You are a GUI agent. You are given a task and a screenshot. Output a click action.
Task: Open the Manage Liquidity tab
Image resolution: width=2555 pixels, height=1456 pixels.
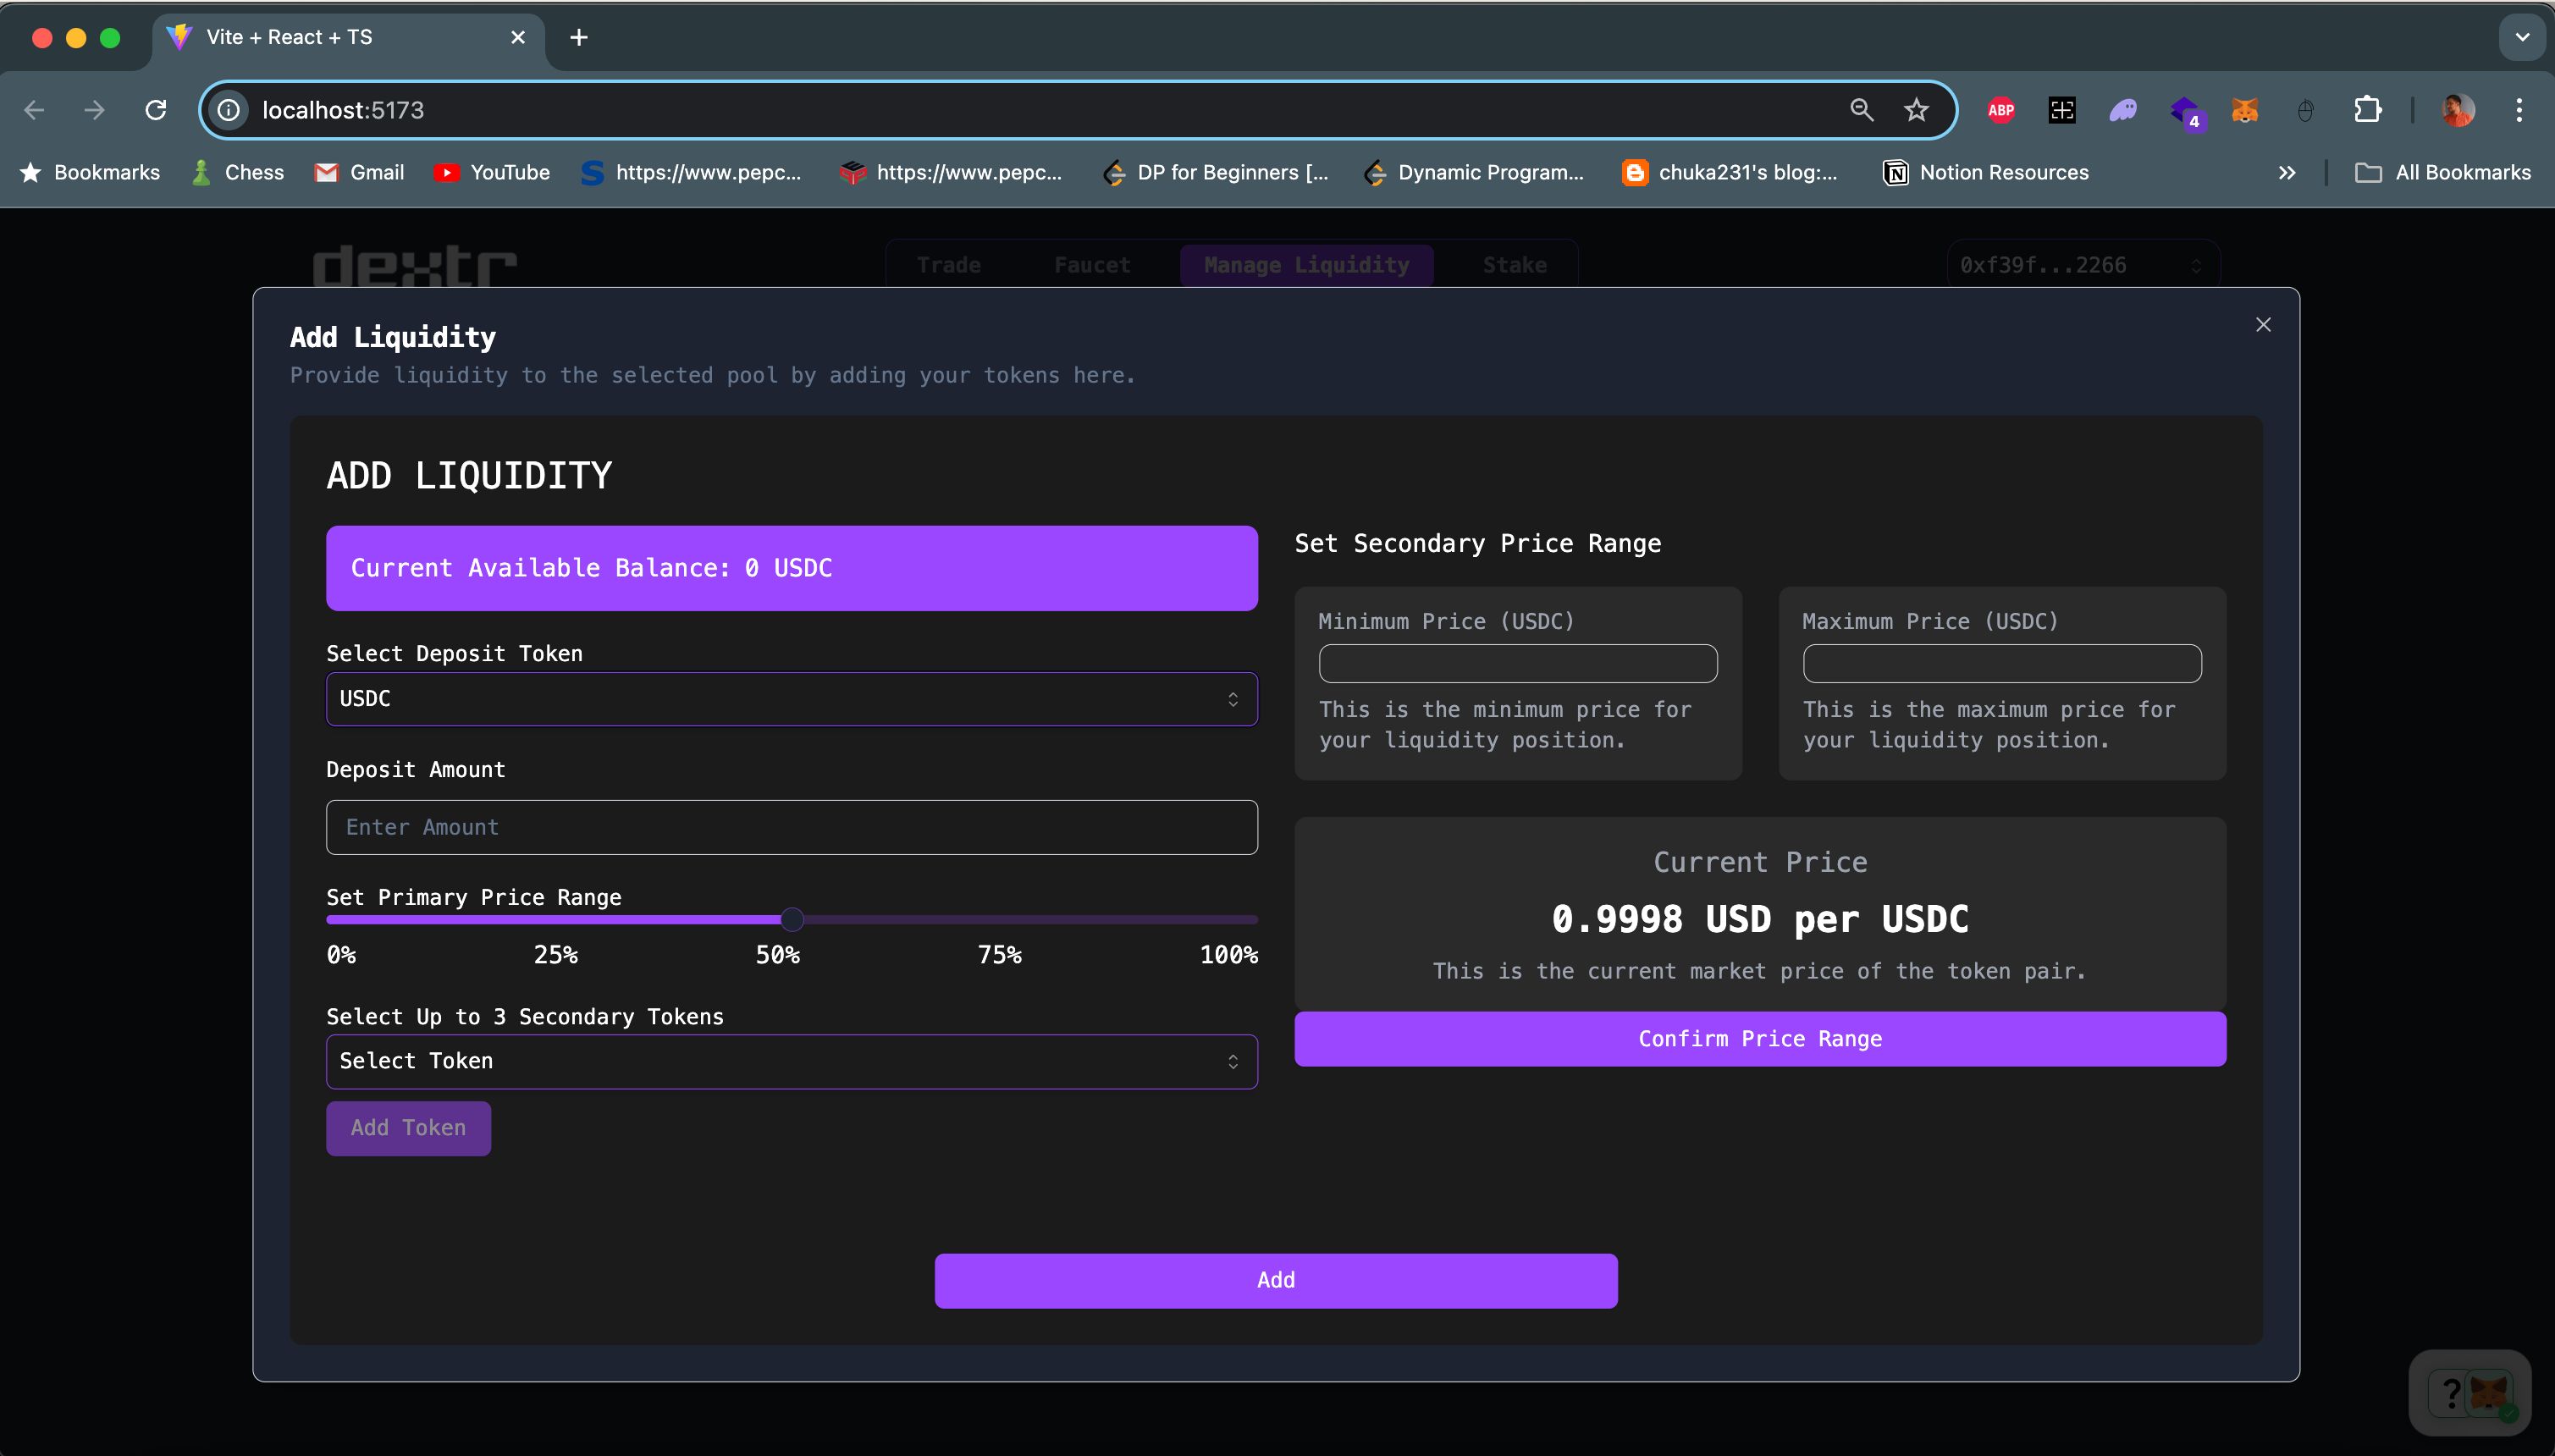coord(1307,265)
